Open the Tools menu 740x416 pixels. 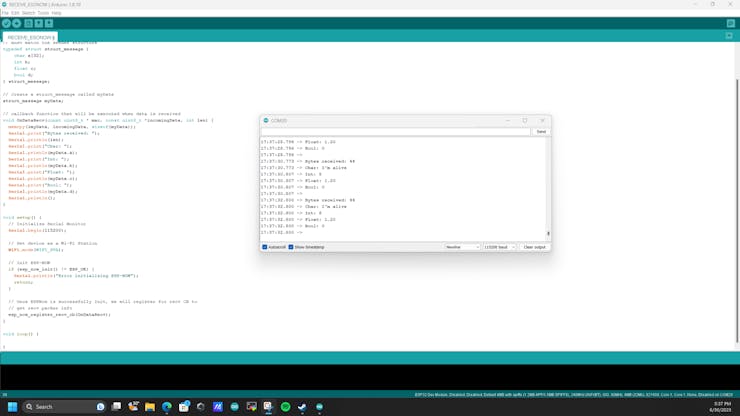click(x=43, y=13)
